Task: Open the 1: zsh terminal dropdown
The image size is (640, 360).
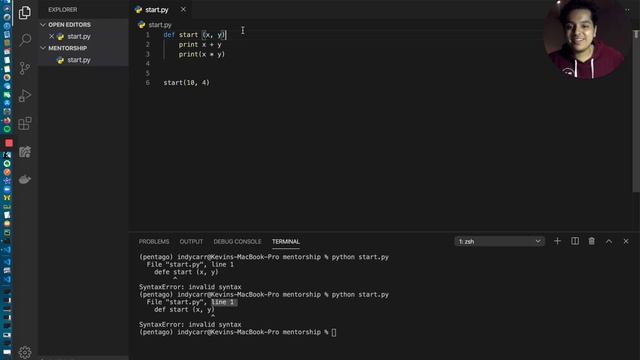Action: pyautogui.click(x=500, y=241)
